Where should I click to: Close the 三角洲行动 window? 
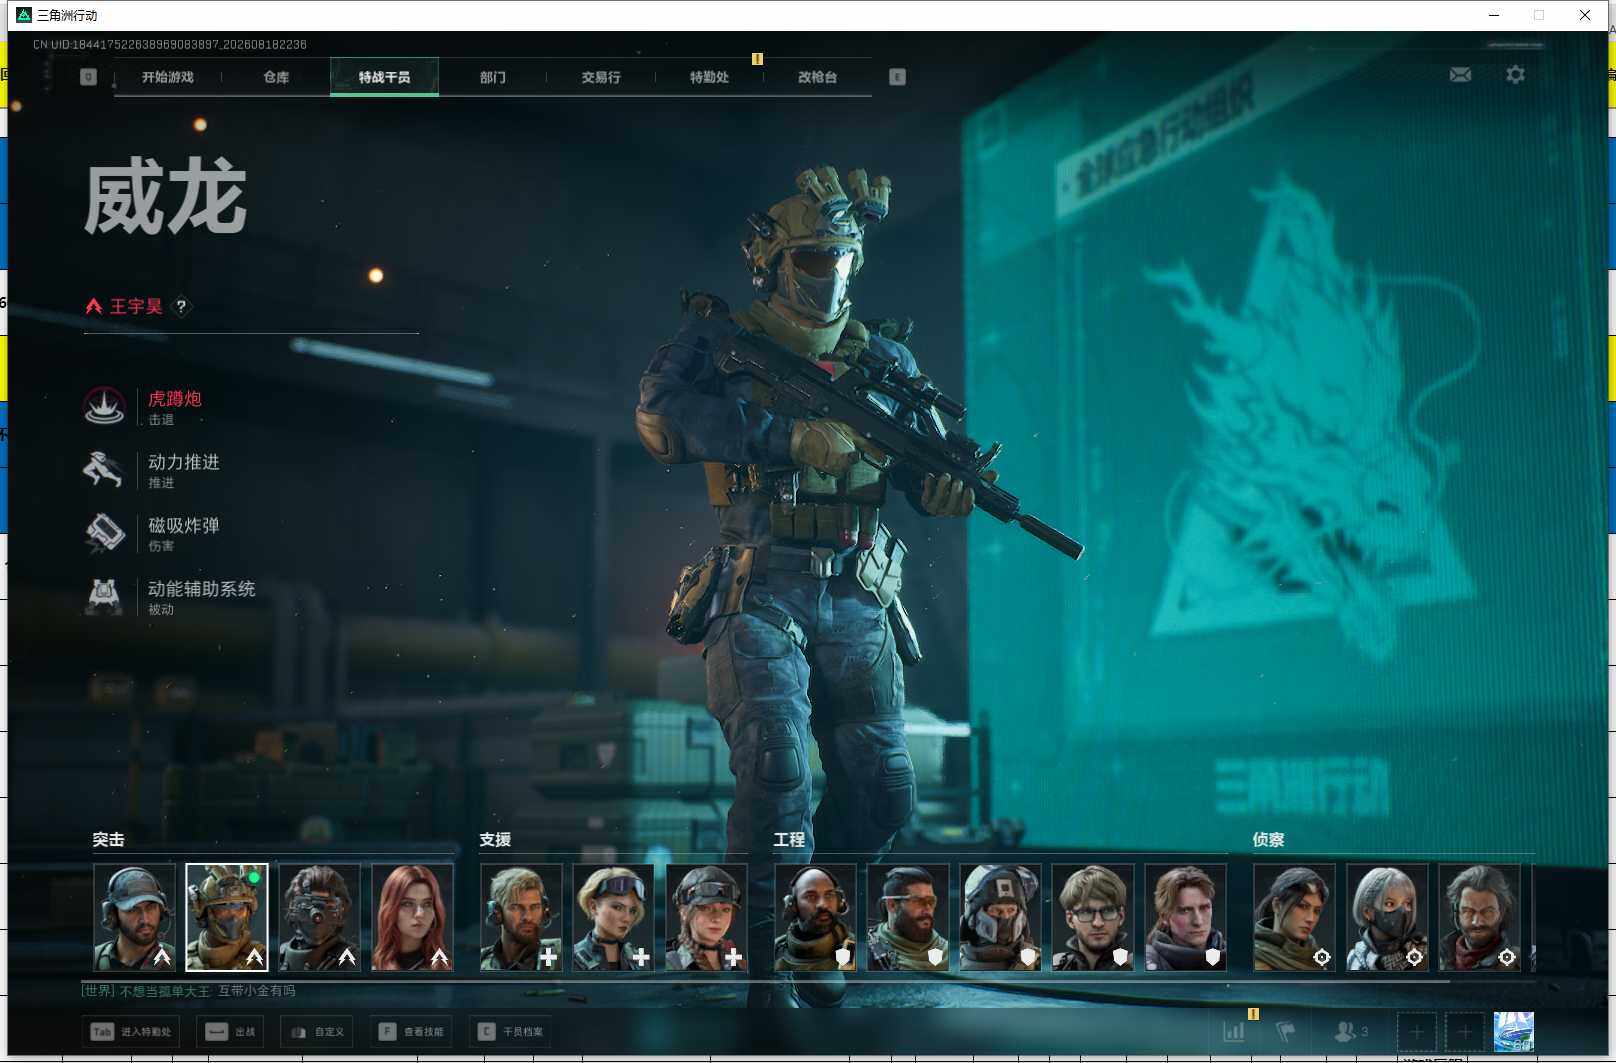1585,15
